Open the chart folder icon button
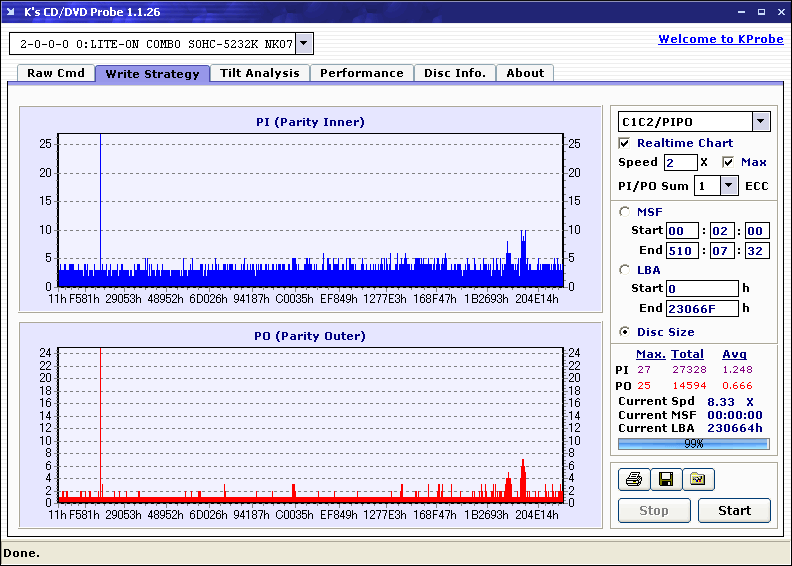Viewport: 792px width, 566px height. pos(698,479)
